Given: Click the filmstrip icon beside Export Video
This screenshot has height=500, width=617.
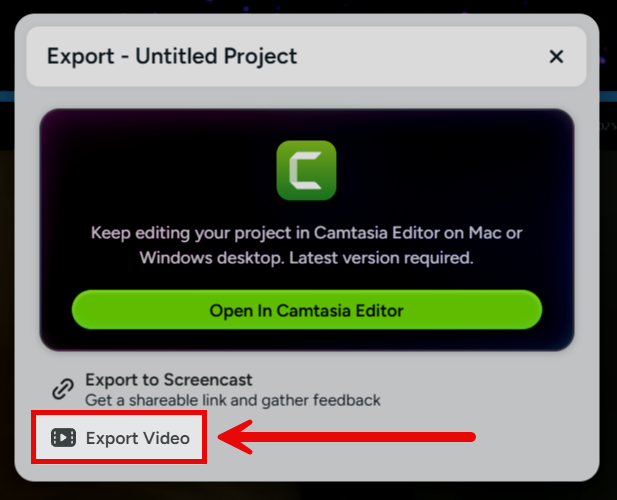Looking at the screenshot, I should click(x=63, y=437).
